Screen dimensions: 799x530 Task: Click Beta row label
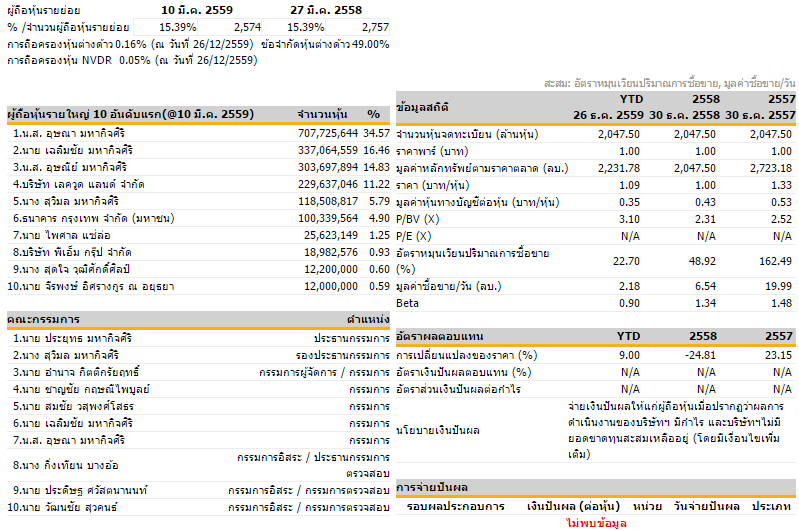tap(407, 303)
